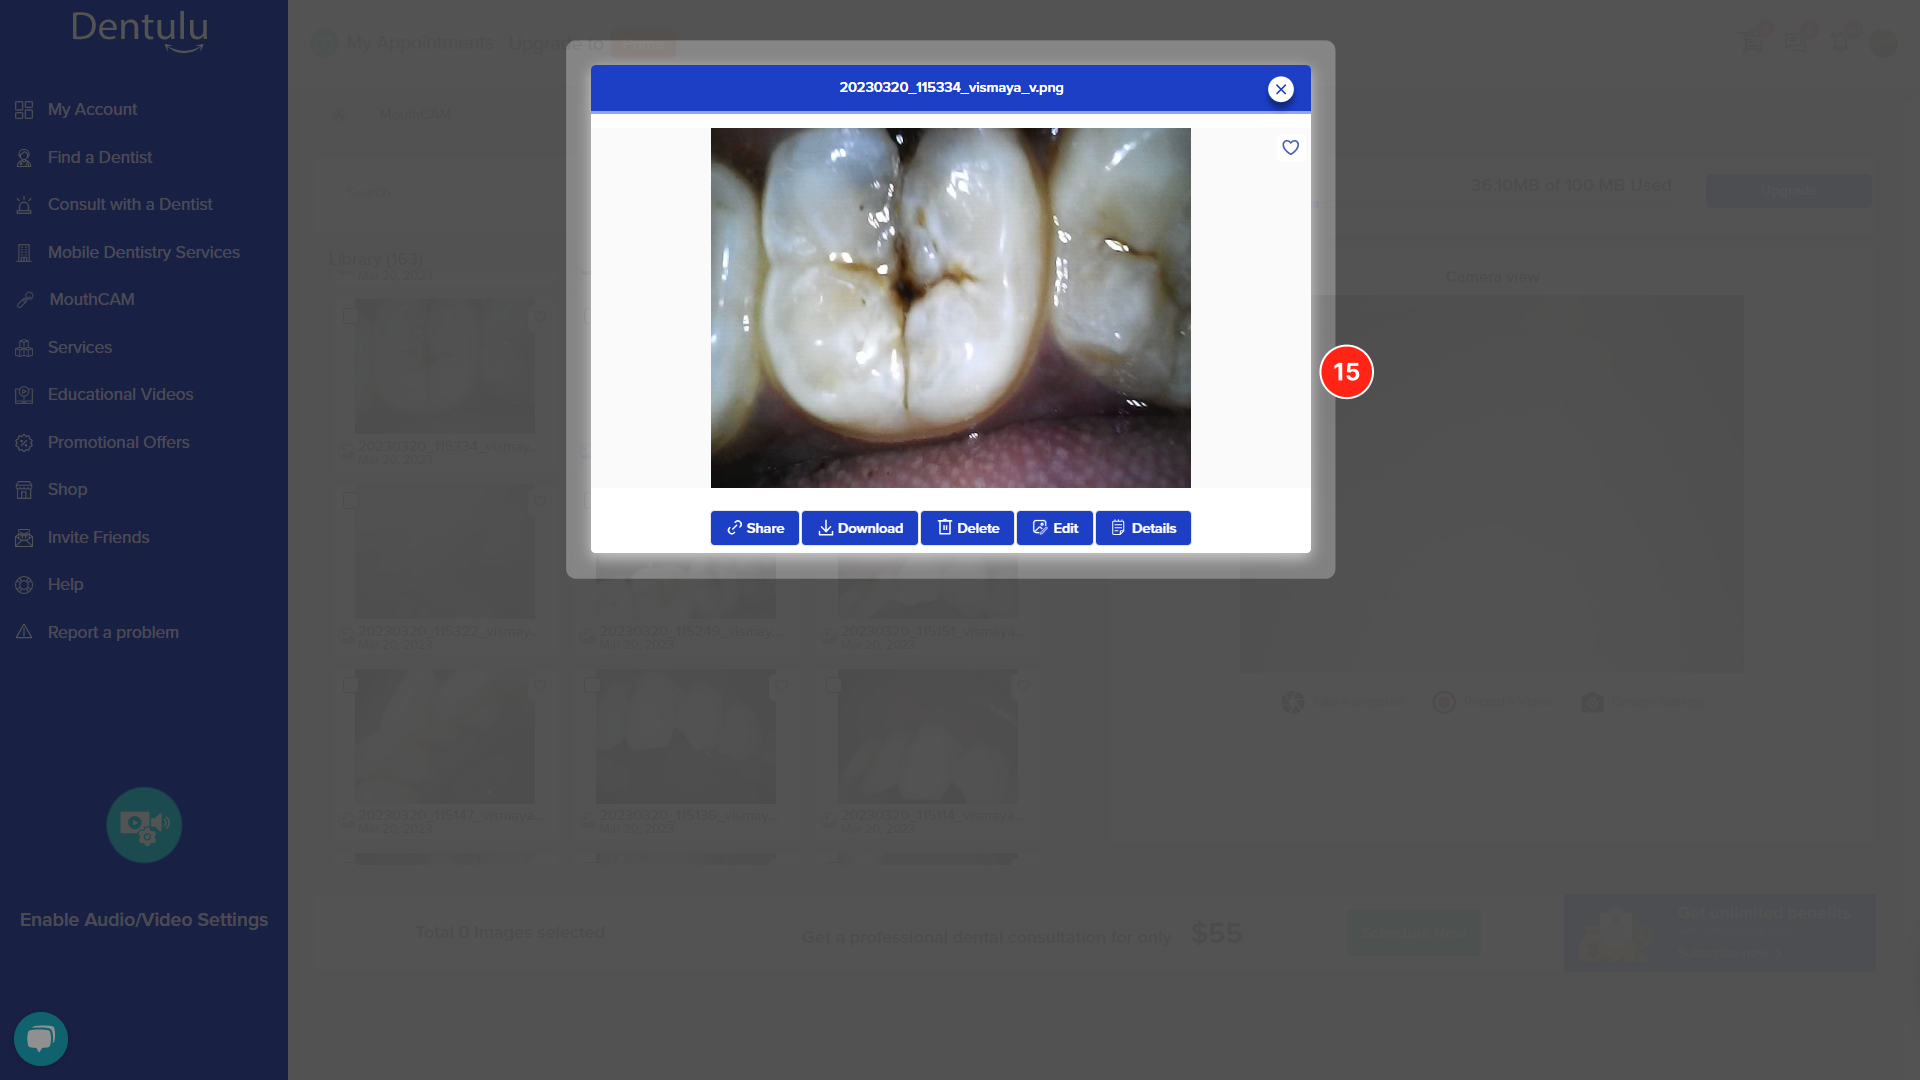Select checkbox for 20230320_115322 thumbnail
This screenshot has width=1920, height=1080.
(350, 501)
